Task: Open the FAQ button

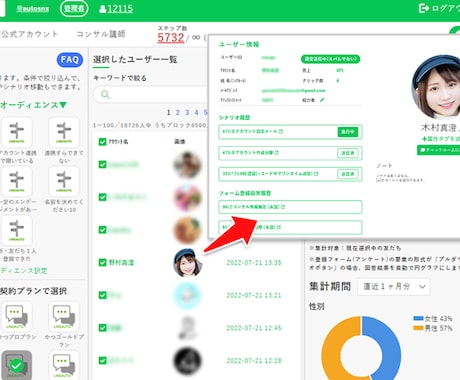Action: [70, 60]
